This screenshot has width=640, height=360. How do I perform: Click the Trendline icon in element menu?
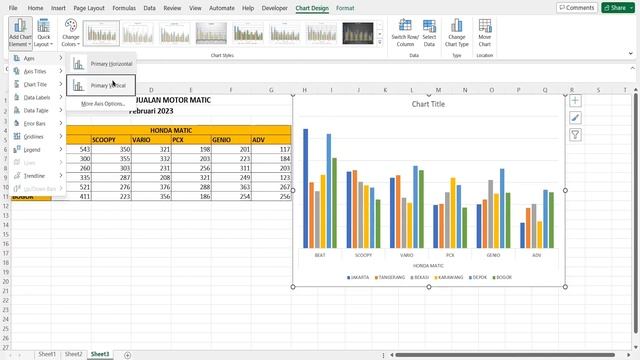pos(17,176)
